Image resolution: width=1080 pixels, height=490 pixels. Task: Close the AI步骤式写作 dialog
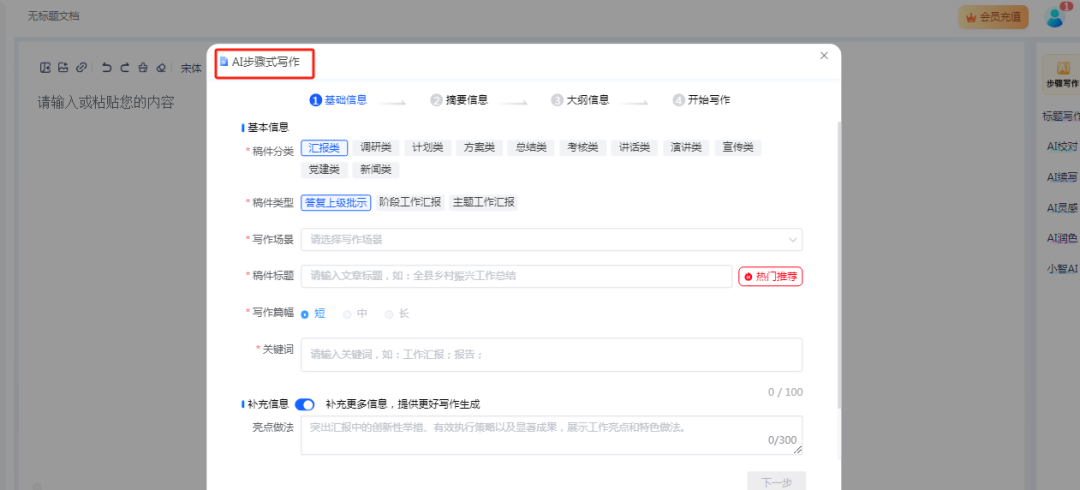pyautogui.click(x=824, y=56)
